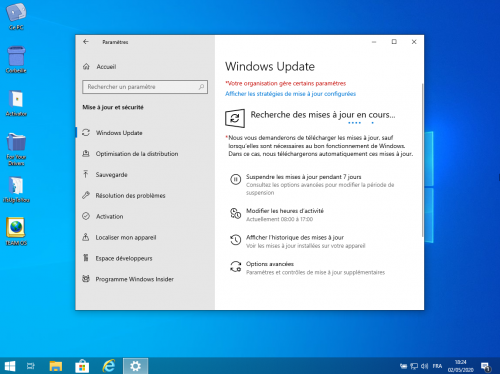Click the Activation checkmark circle icon
Viewport: 500px width, 374px height.
click(x=86, y=216)
